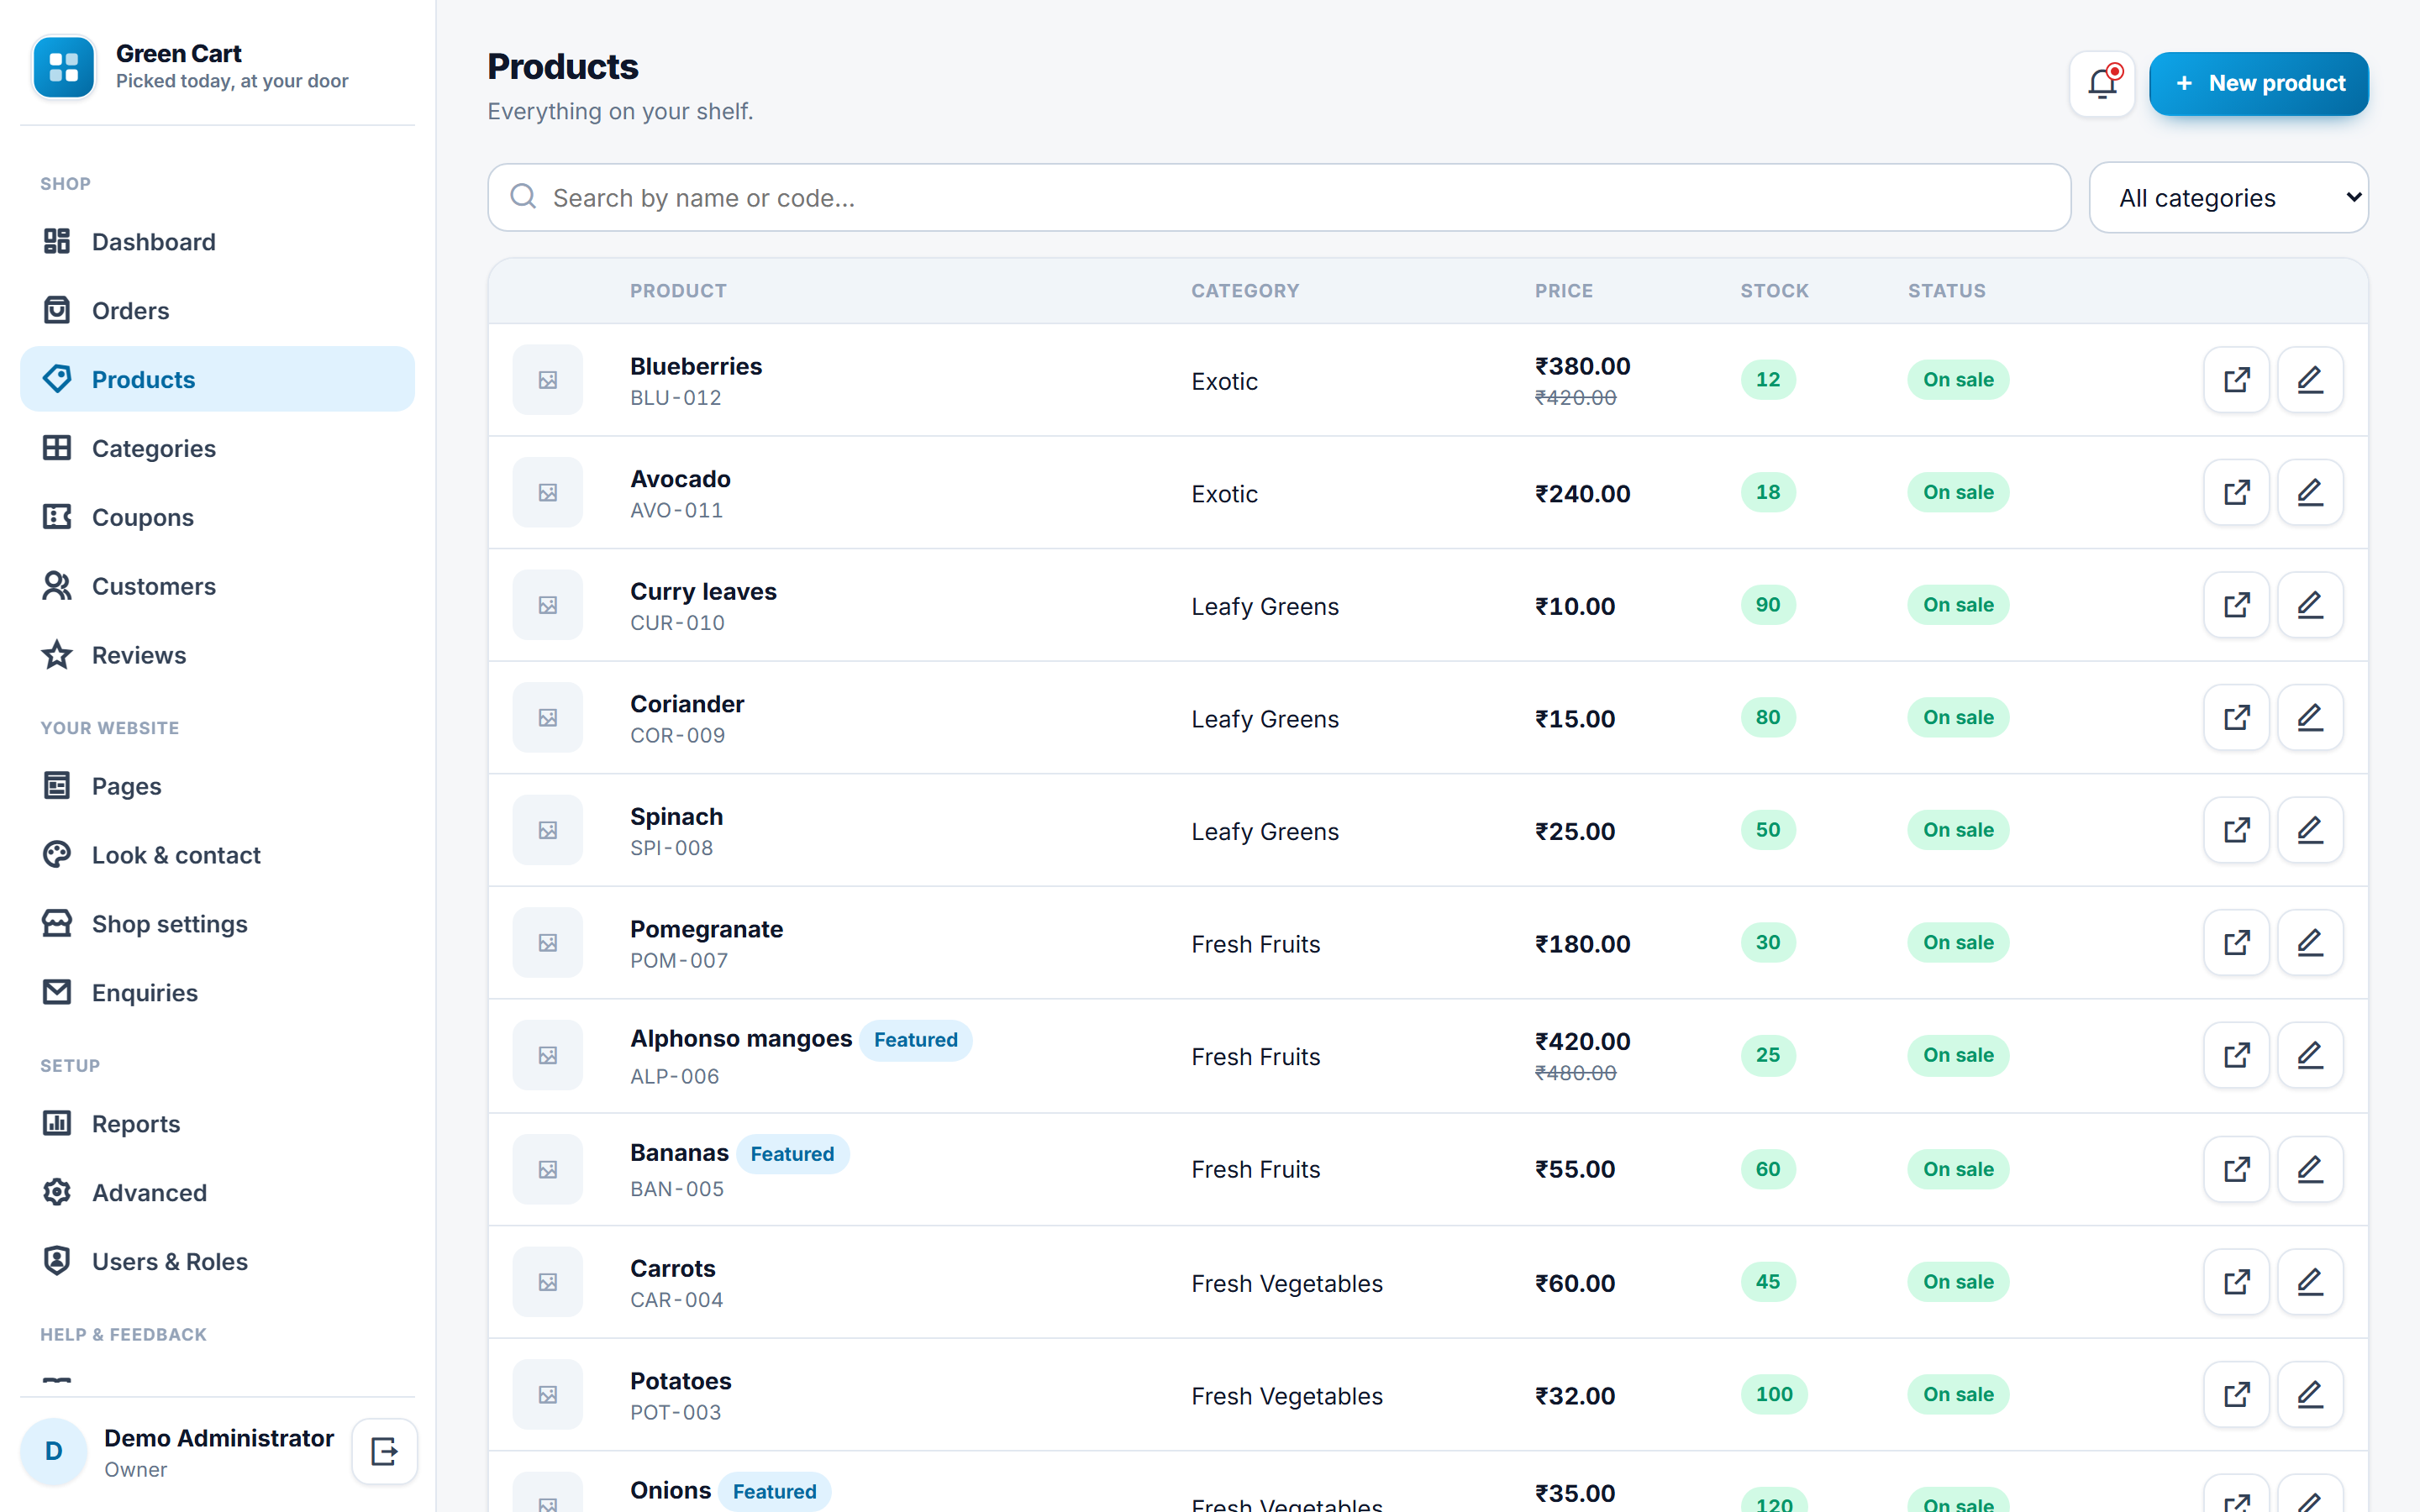Open Blueberries in storefront view
This screenshot has height=1512, width=2420.
pyautogui.click(x=2236, y=380)
